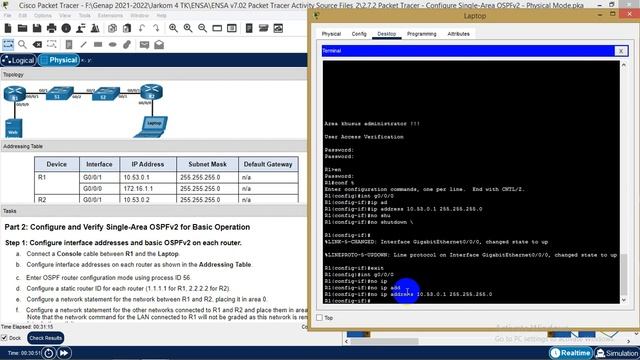
Task: Reset the zoom level
Action: (x=188, y=28)
